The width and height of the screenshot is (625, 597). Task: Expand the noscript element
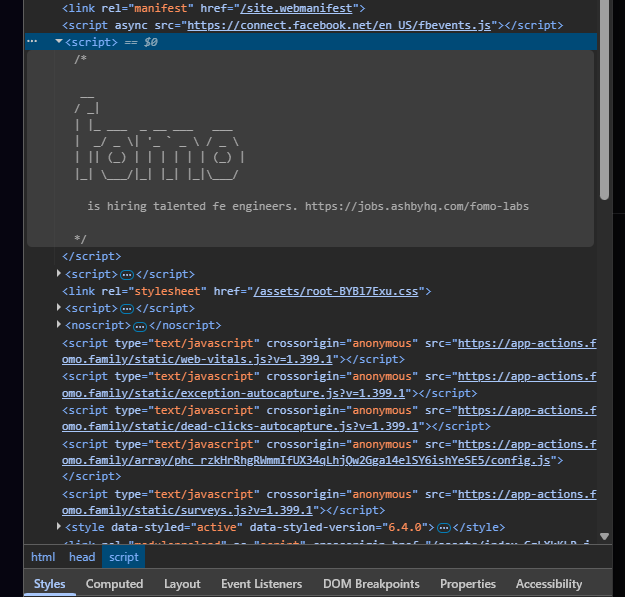(59, 324)
